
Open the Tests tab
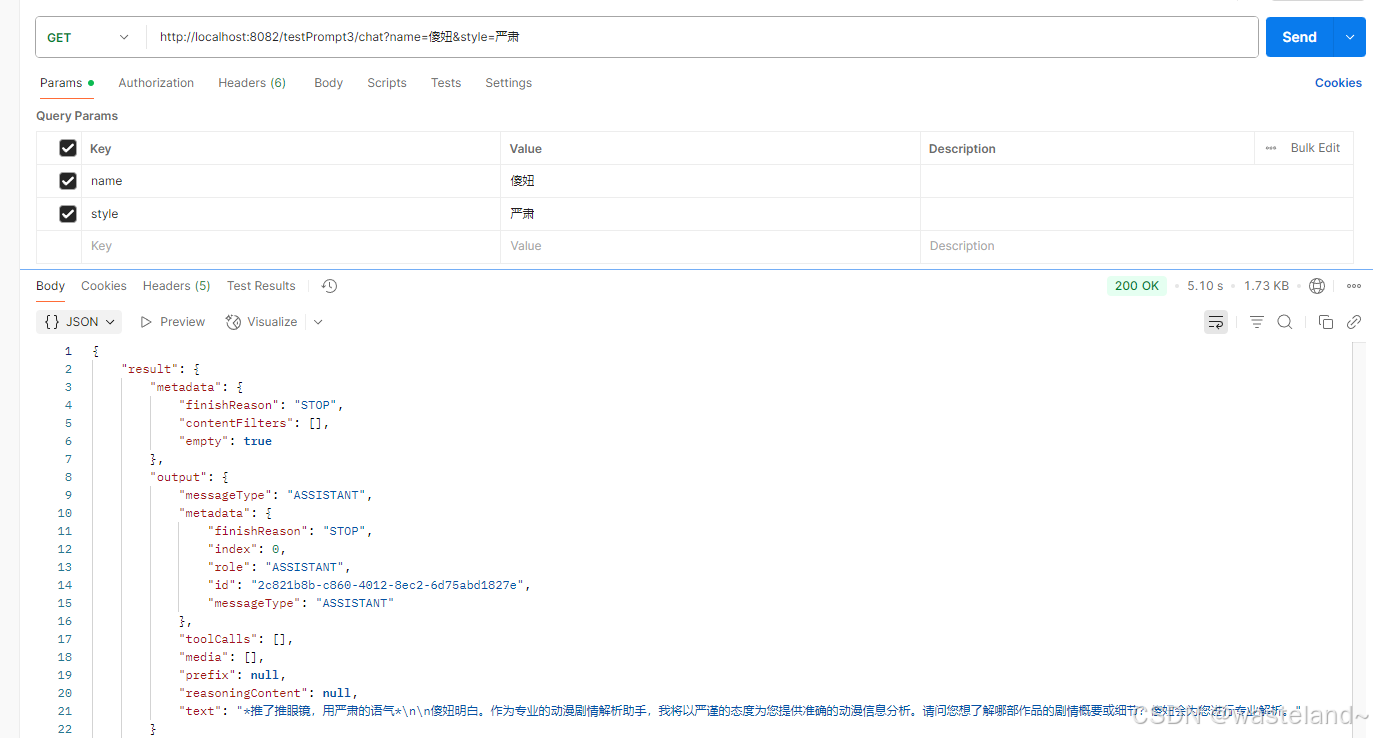coord(446,83)
